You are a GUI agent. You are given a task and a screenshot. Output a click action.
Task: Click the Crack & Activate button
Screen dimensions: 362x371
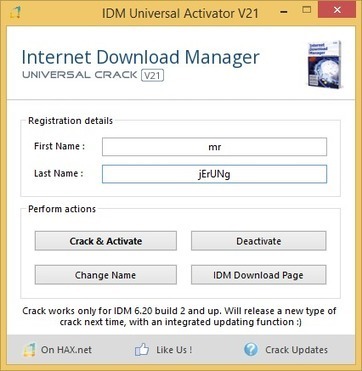tap(106, 241)
